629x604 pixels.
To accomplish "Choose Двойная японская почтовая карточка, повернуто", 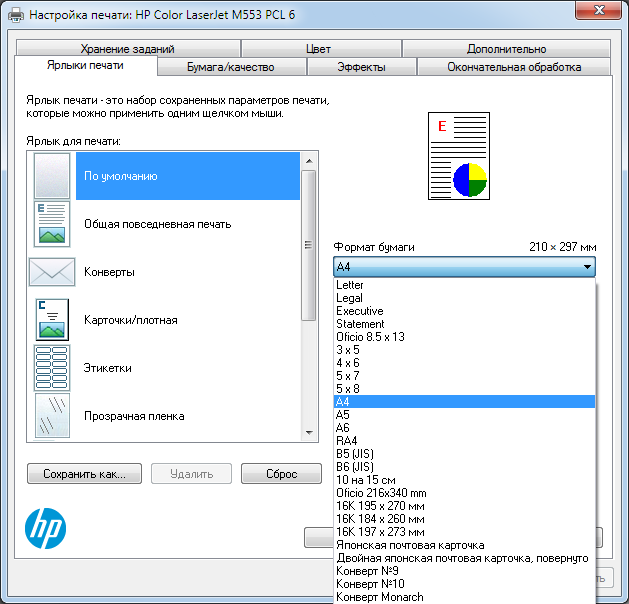I will [x=464, y=557].
